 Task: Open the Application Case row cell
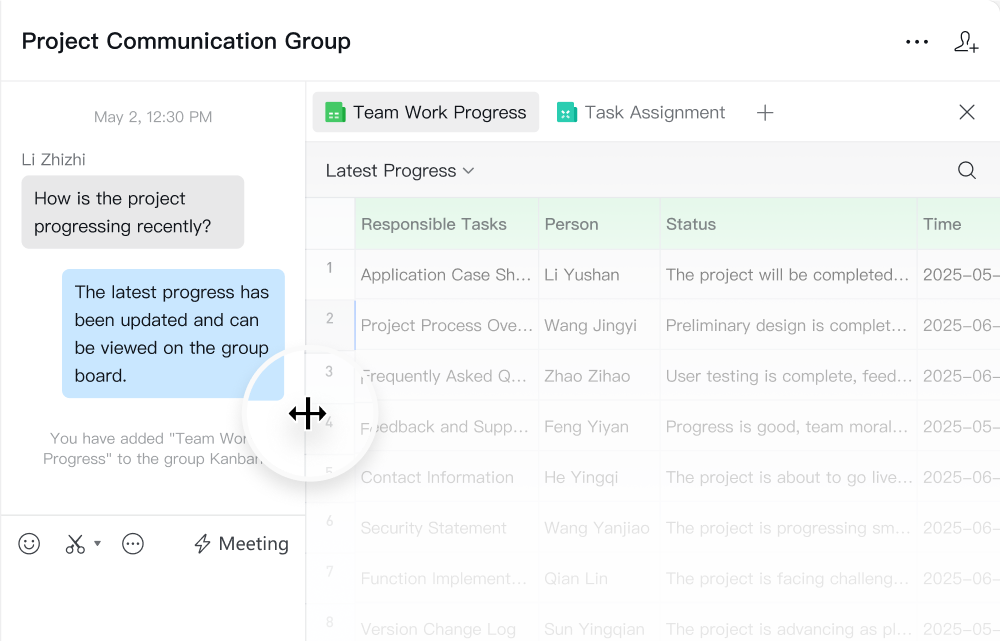pyautogui.click(x=446, y=275)
